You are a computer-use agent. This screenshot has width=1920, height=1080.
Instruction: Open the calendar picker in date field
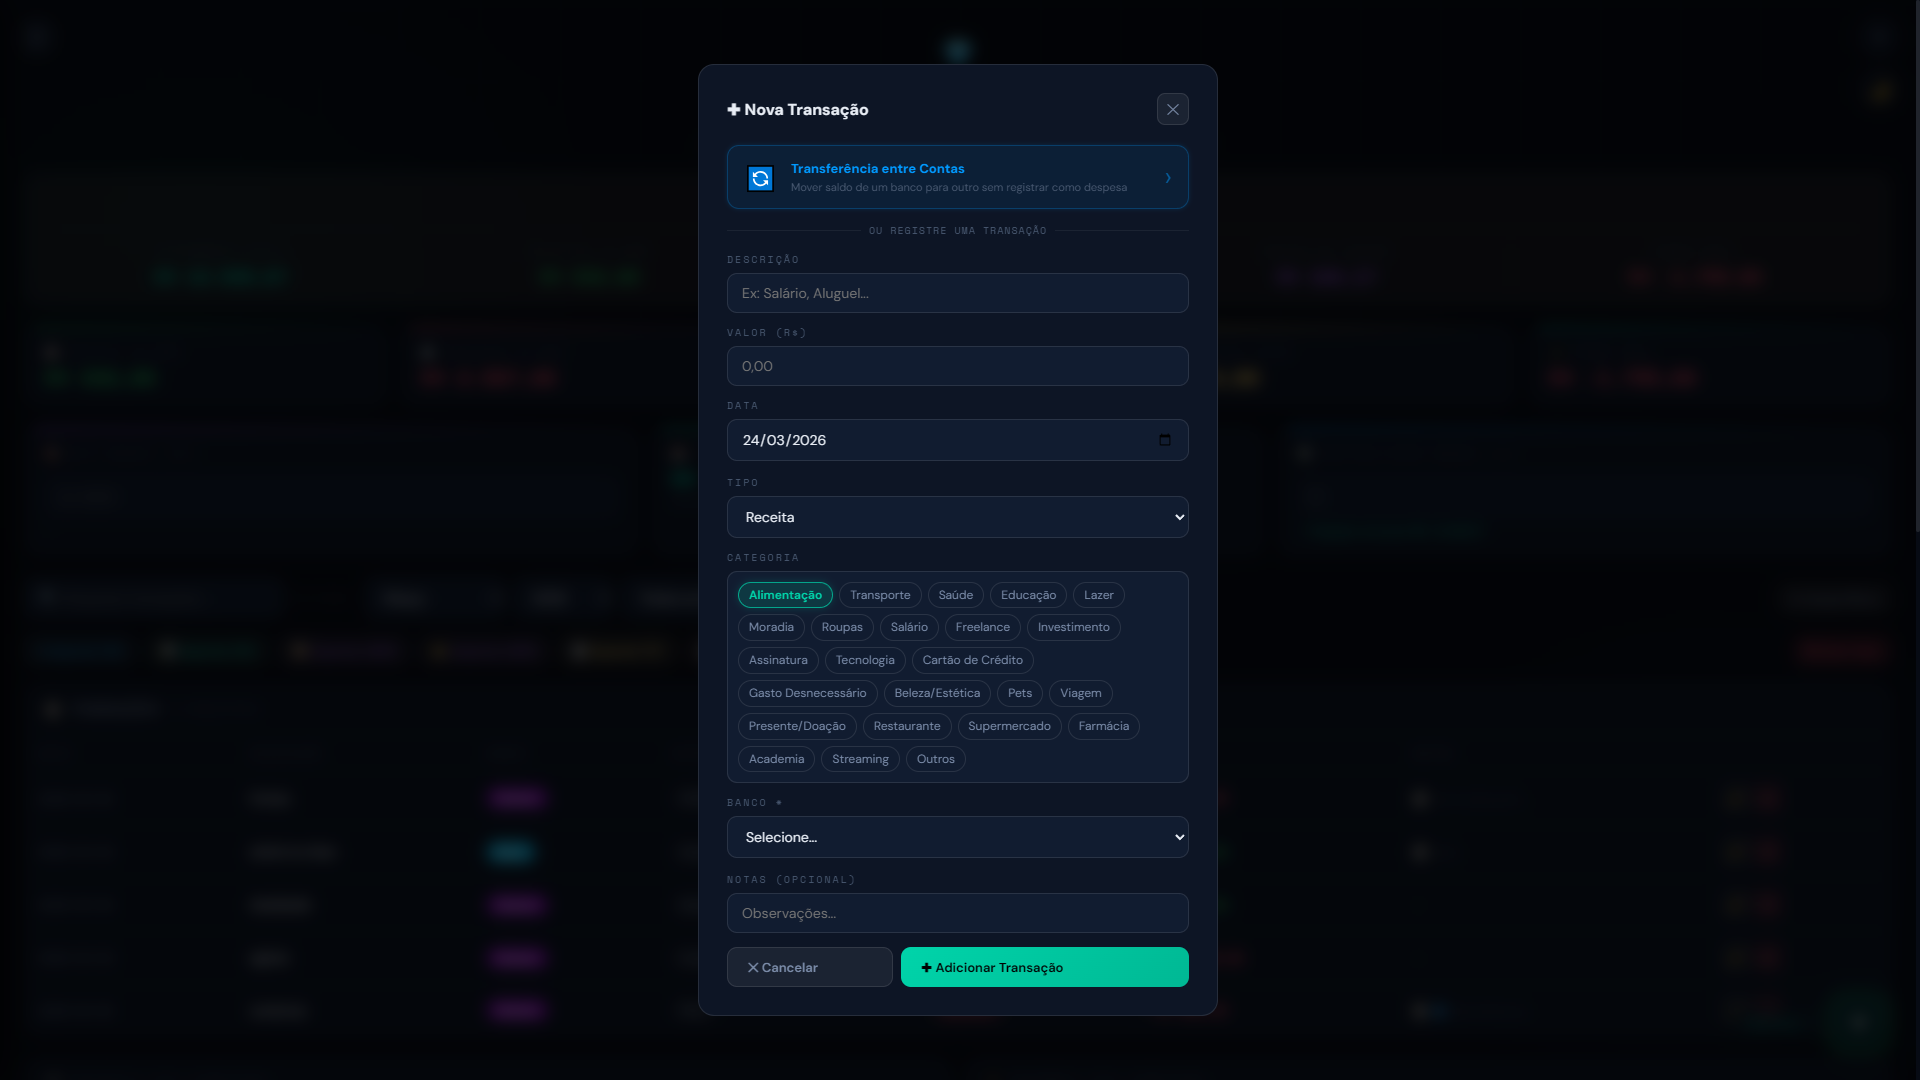pyautogui.click(x=1165, y=440)
